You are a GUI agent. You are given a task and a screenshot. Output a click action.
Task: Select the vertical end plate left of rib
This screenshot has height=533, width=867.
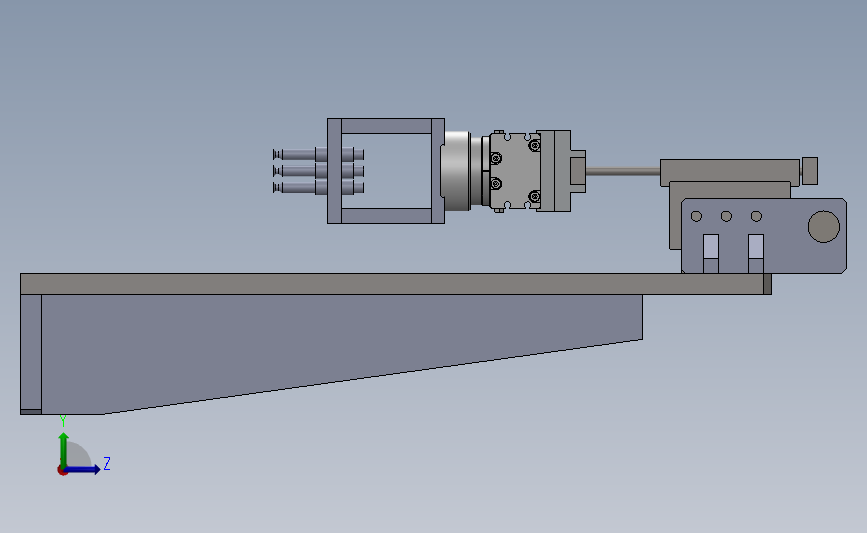(31, 354)
